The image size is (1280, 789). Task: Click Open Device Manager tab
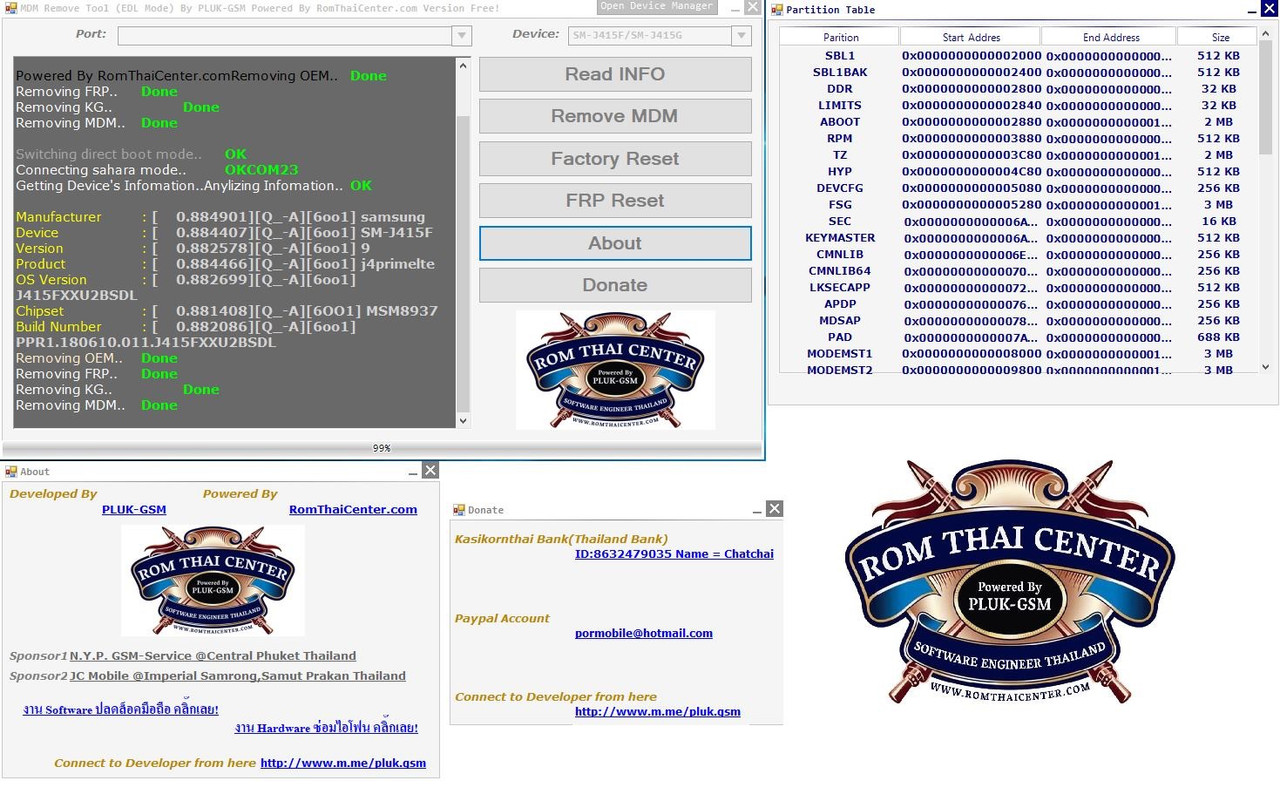click(657, 6)
